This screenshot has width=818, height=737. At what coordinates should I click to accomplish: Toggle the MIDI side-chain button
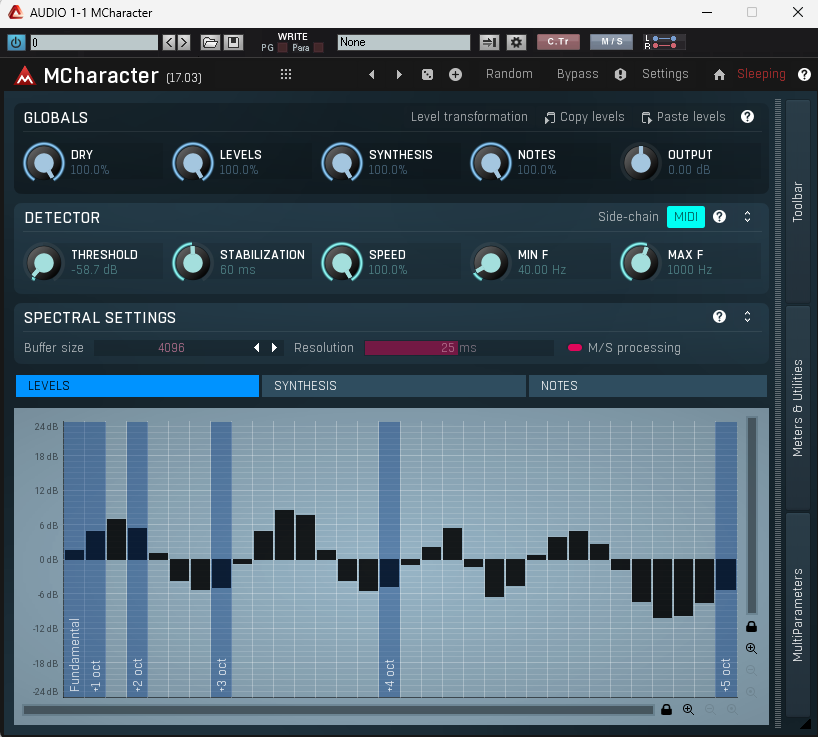(685, 216)
